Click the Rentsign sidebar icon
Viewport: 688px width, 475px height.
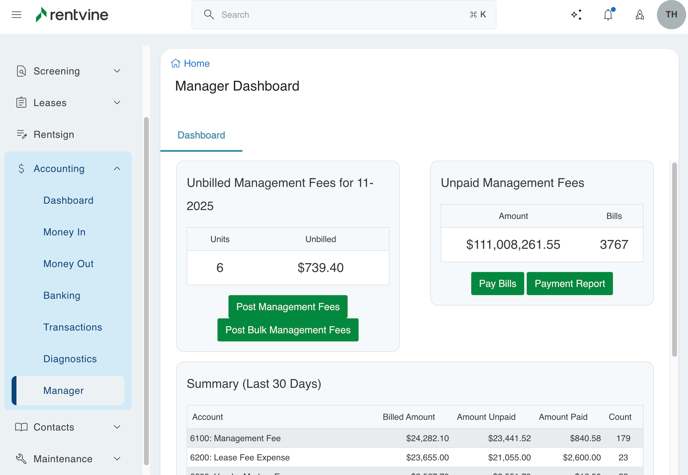point(21,134)
